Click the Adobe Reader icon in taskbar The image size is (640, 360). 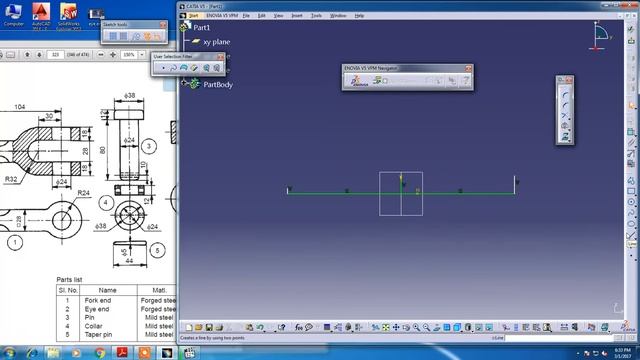click(x=122, y=353)
